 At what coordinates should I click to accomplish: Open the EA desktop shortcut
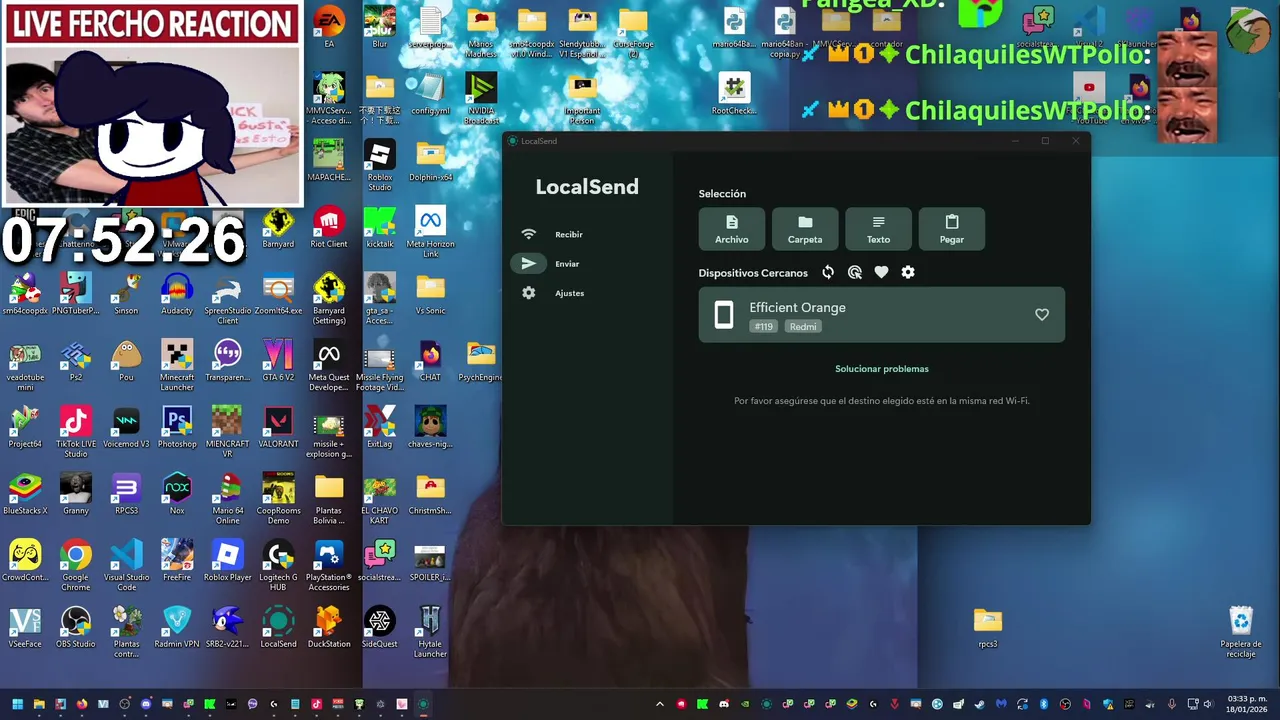[x=329, y=27]
